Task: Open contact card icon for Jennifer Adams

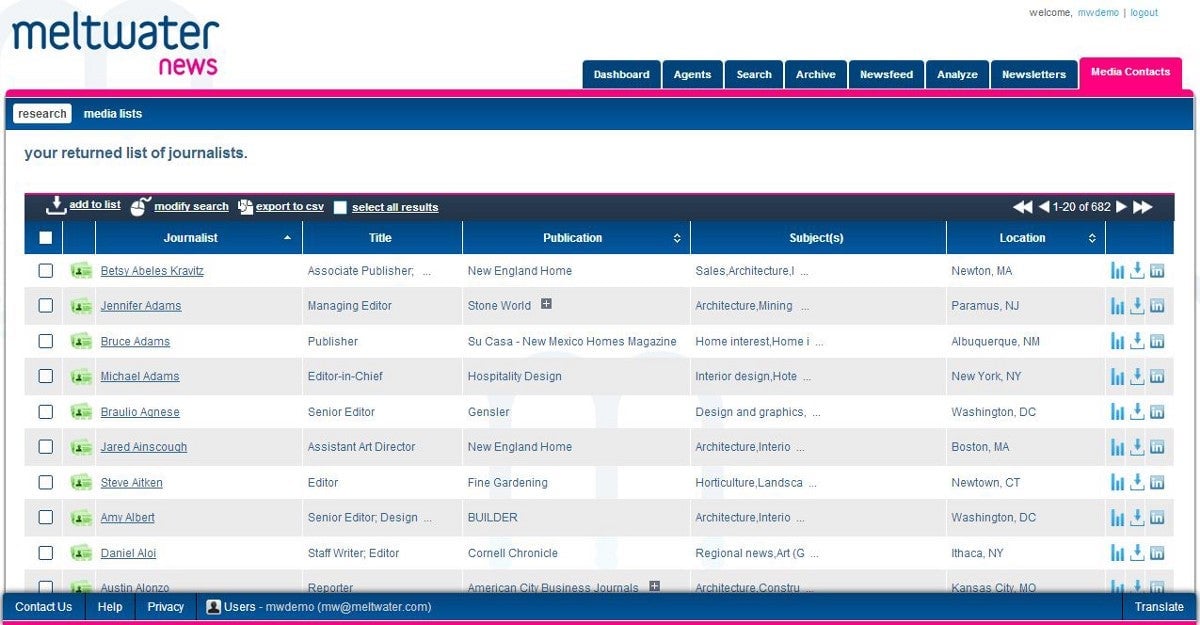Action: tap(81, 306)
